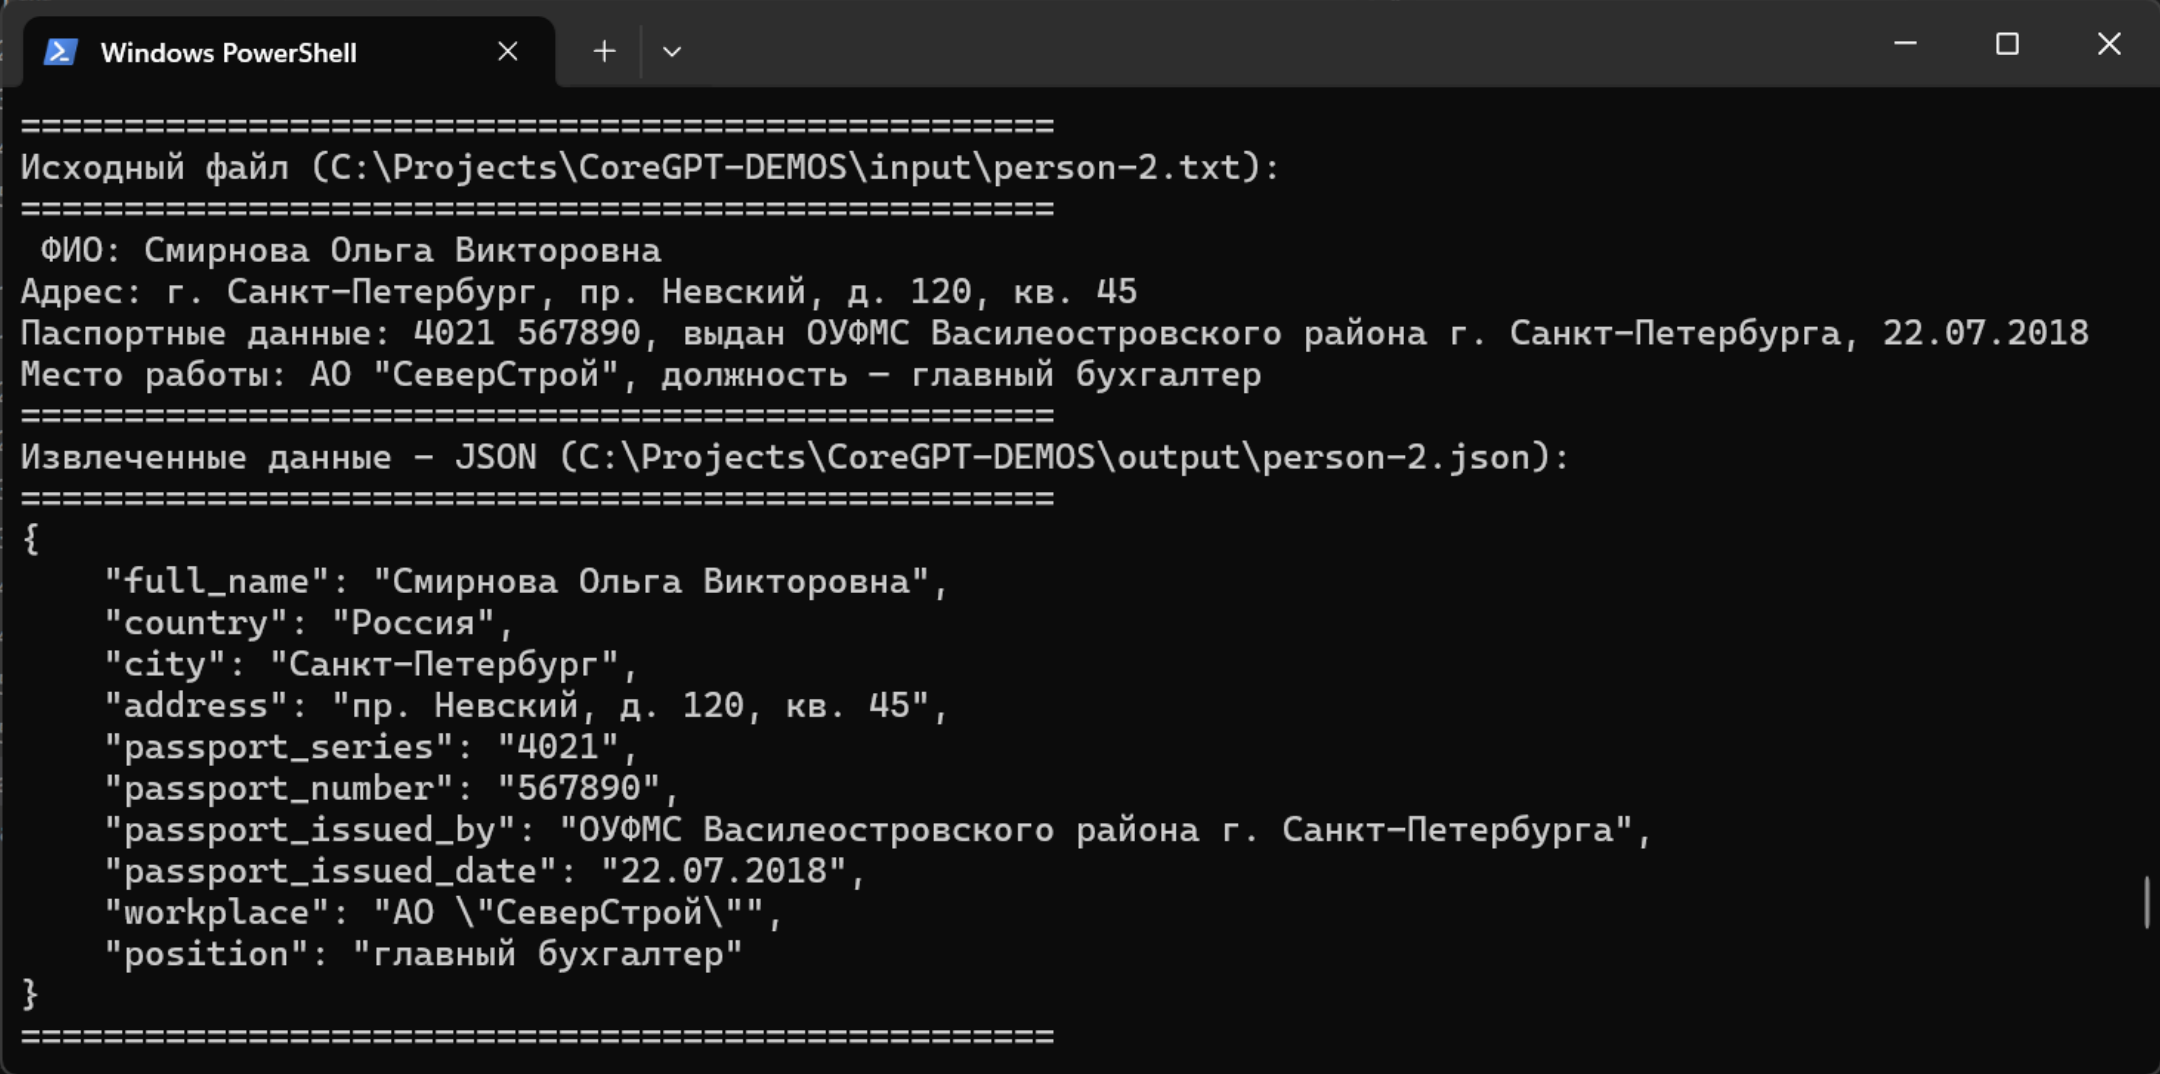Maximize the terminal window
Viewport: 2160px width, 1074px height.
(2009, 44)
